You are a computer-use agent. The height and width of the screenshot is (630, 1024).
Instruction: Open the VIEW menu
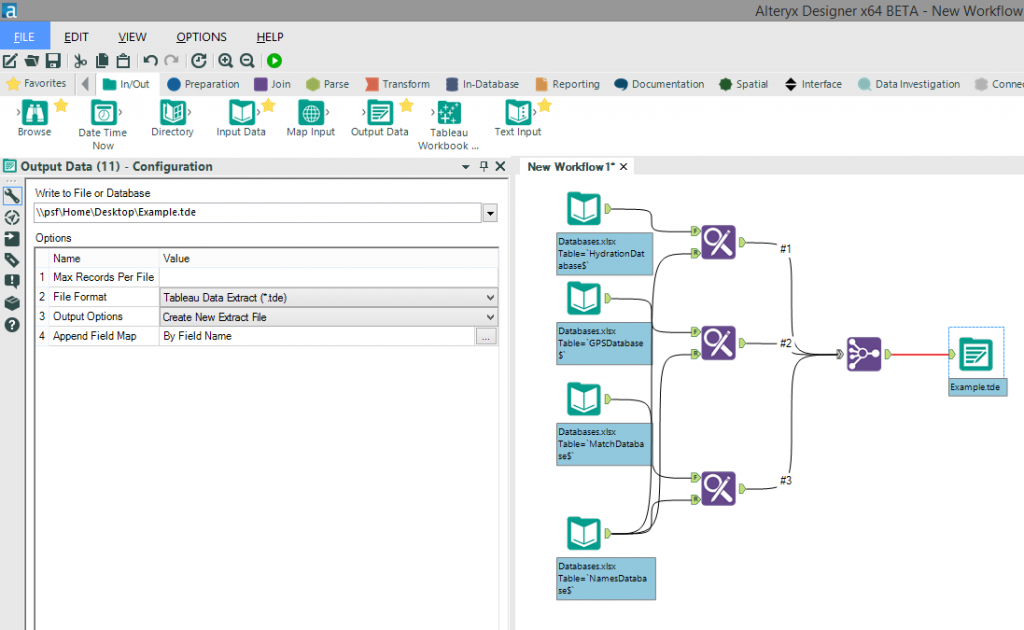pos(132,37)
